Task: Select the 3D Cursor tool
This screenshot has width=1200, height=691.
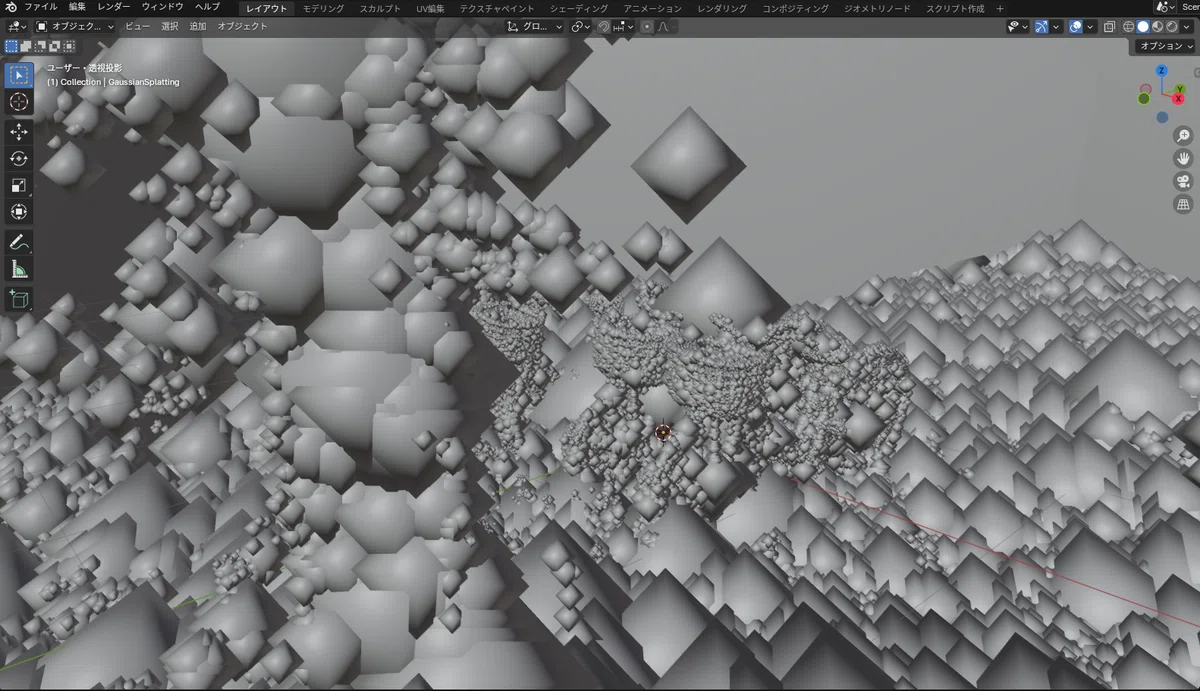Action: click(19, 102)
